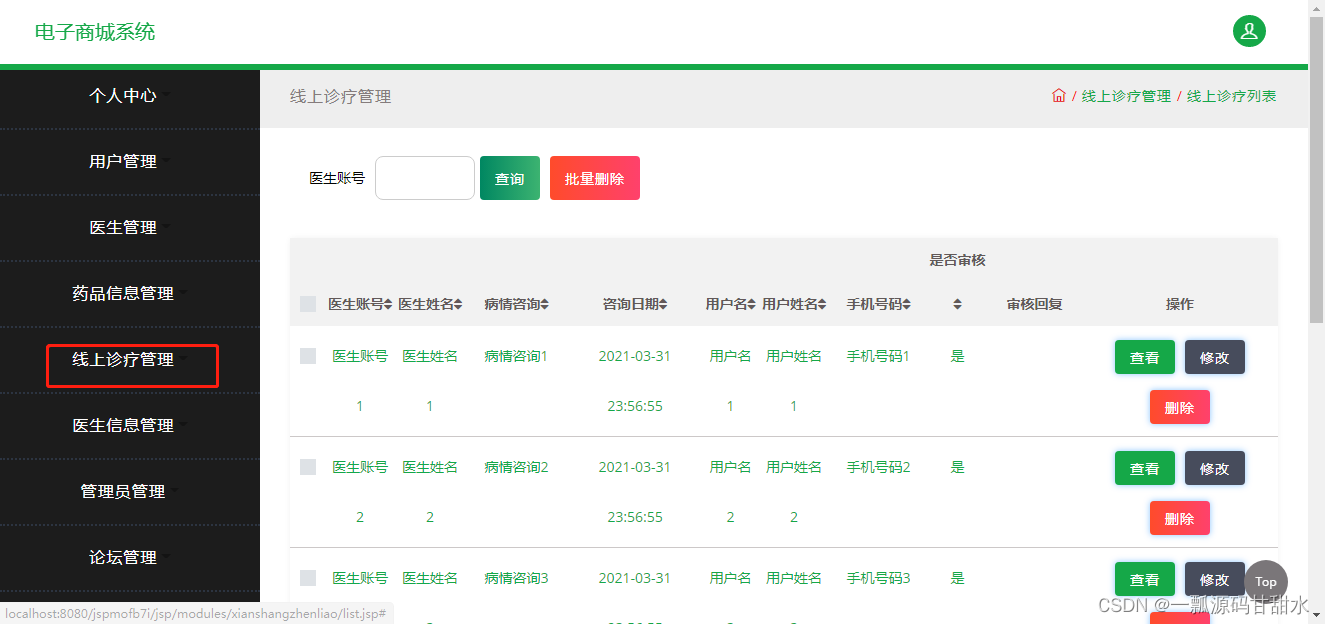Click 删除 for 病情咨询2 row

pos(1180,518)
